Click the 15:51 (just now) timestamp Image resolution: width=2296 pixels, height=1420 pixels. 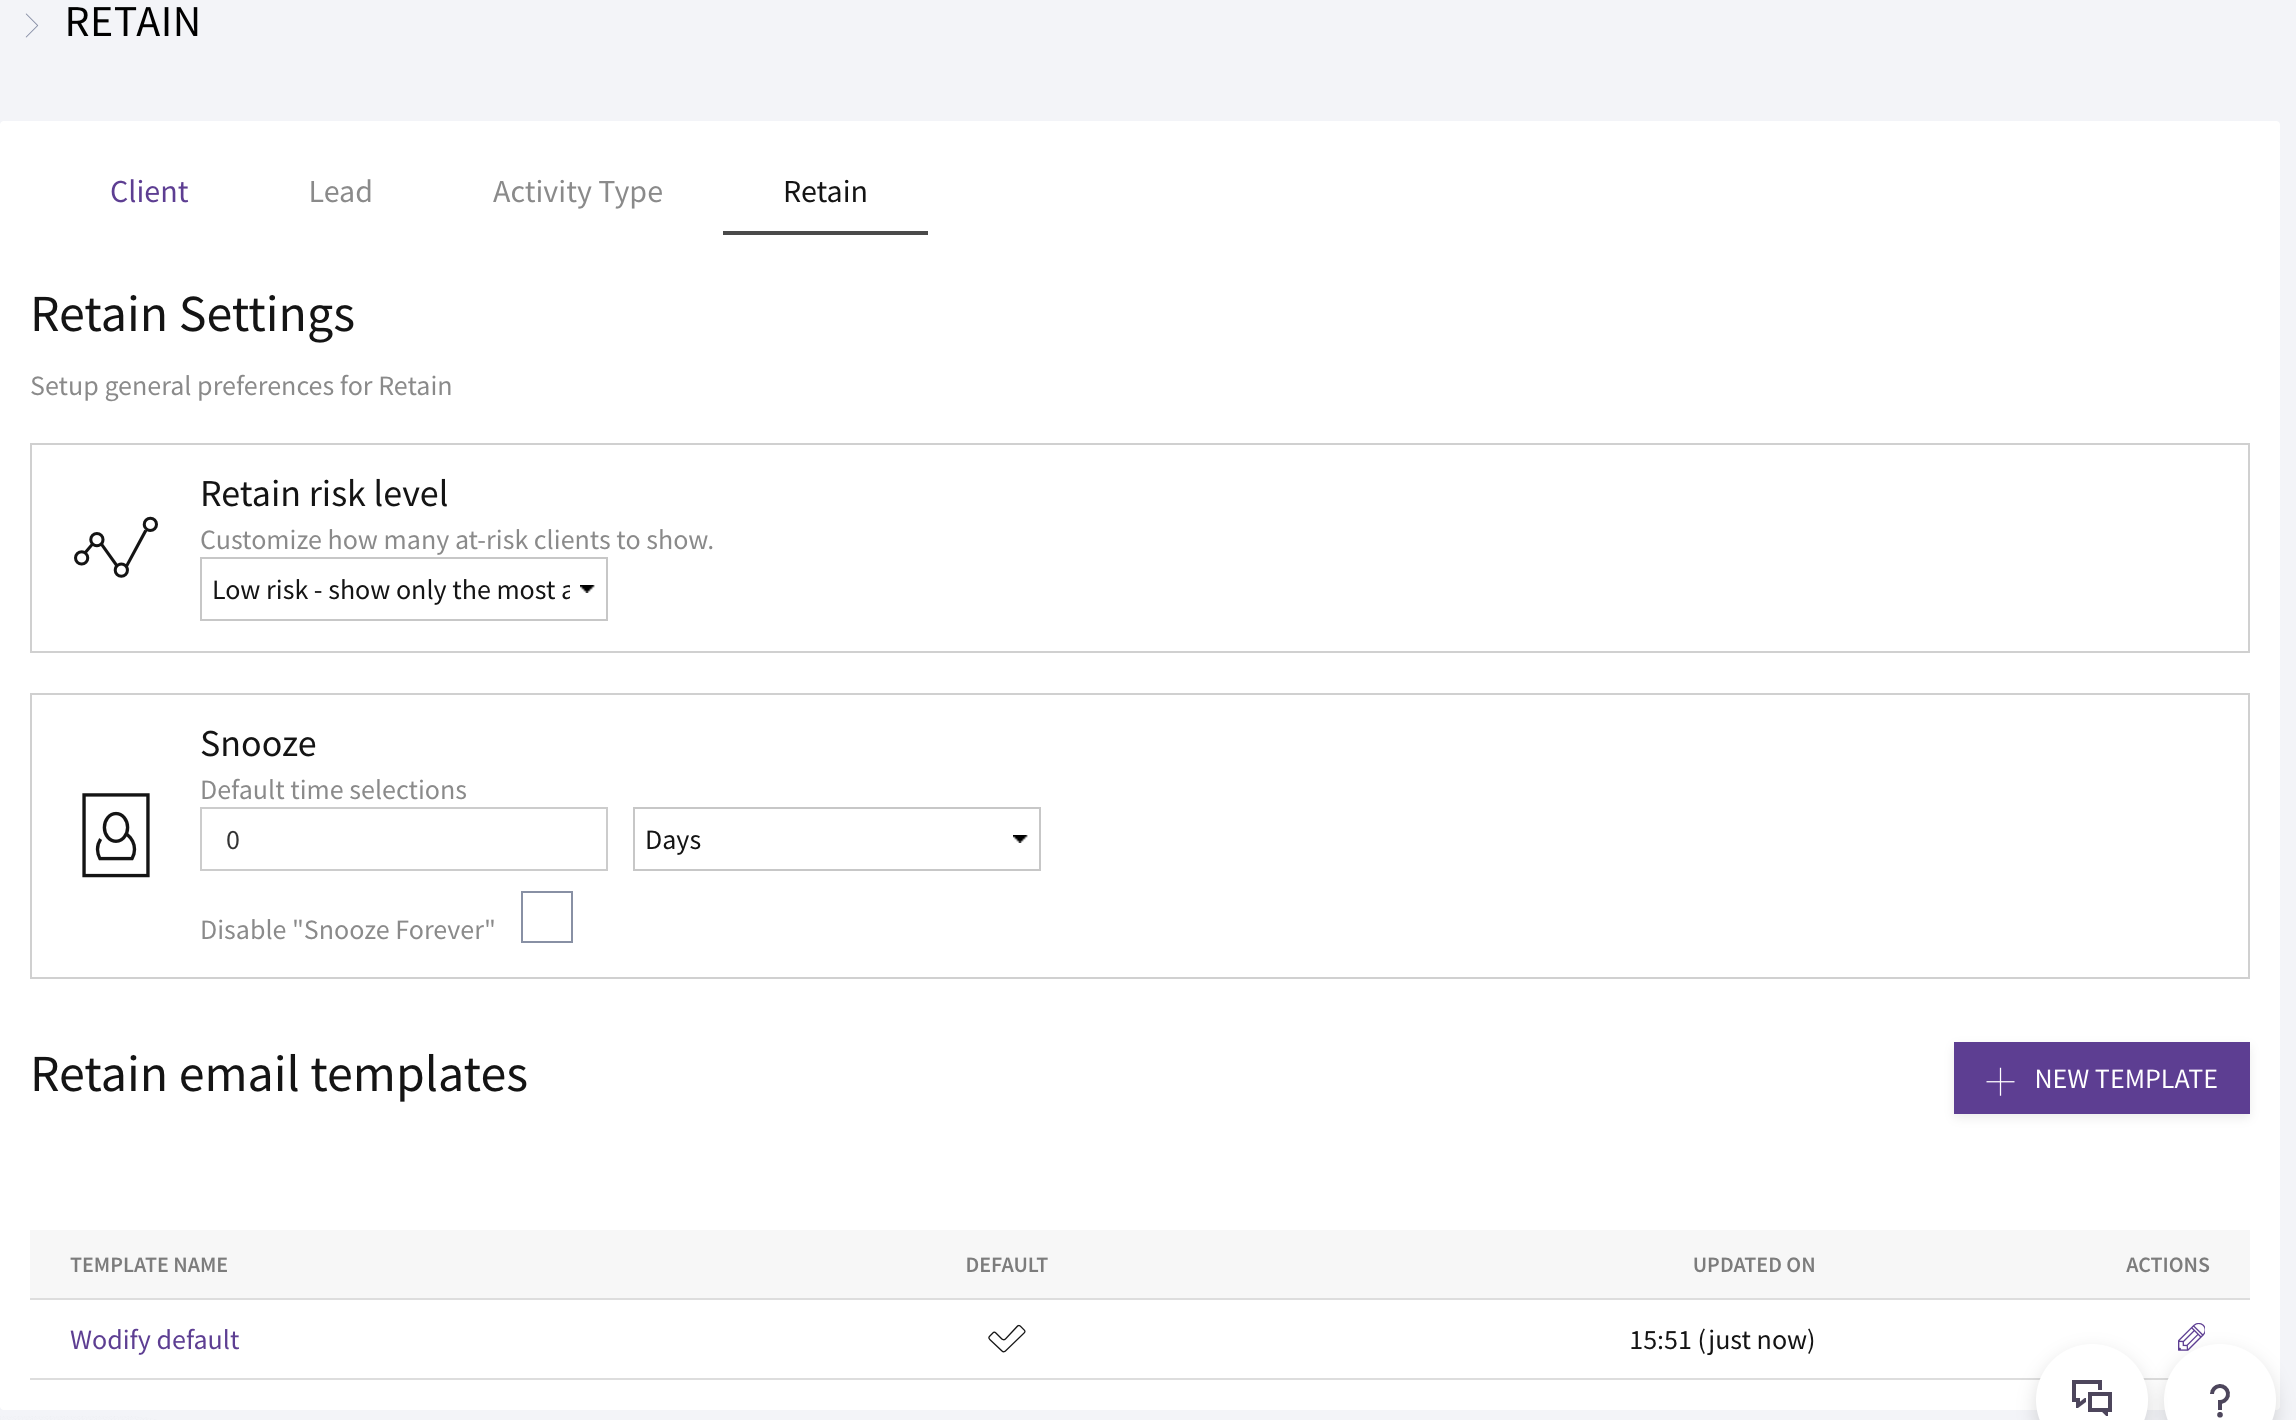[1721, 1339]
